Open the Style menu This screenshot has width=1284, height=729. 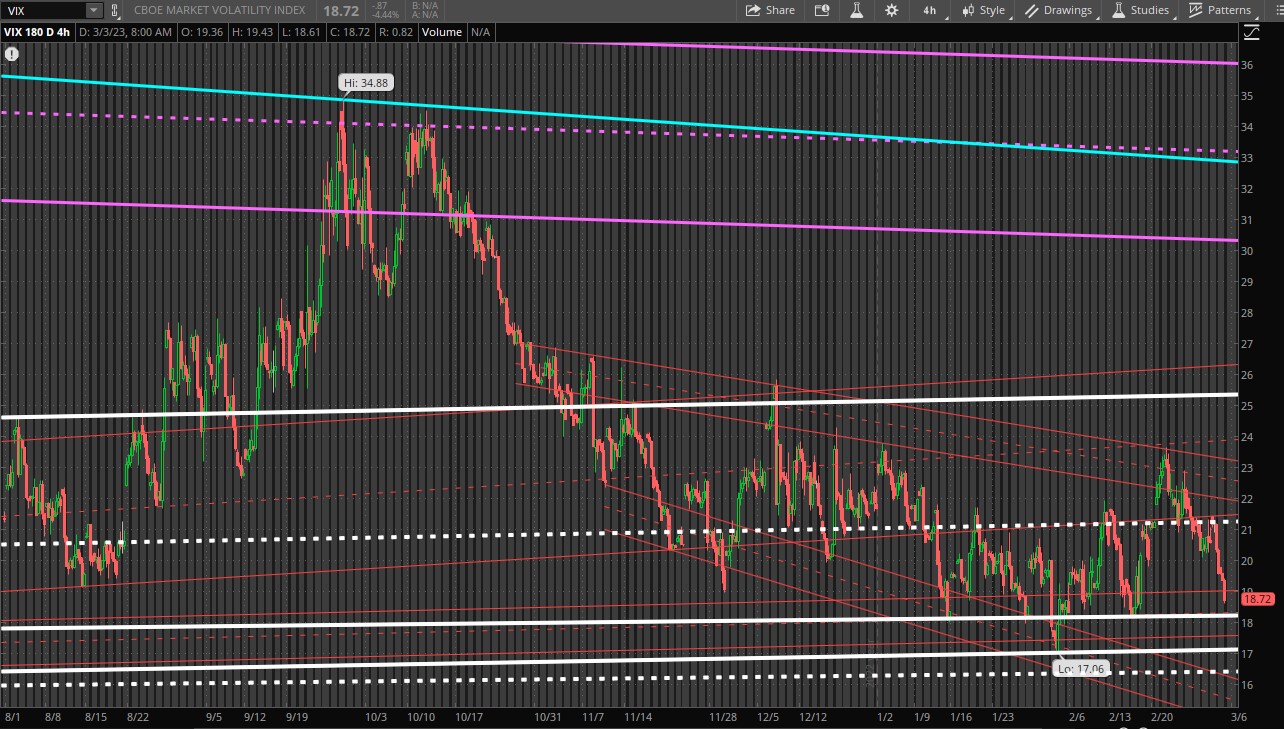983,10
